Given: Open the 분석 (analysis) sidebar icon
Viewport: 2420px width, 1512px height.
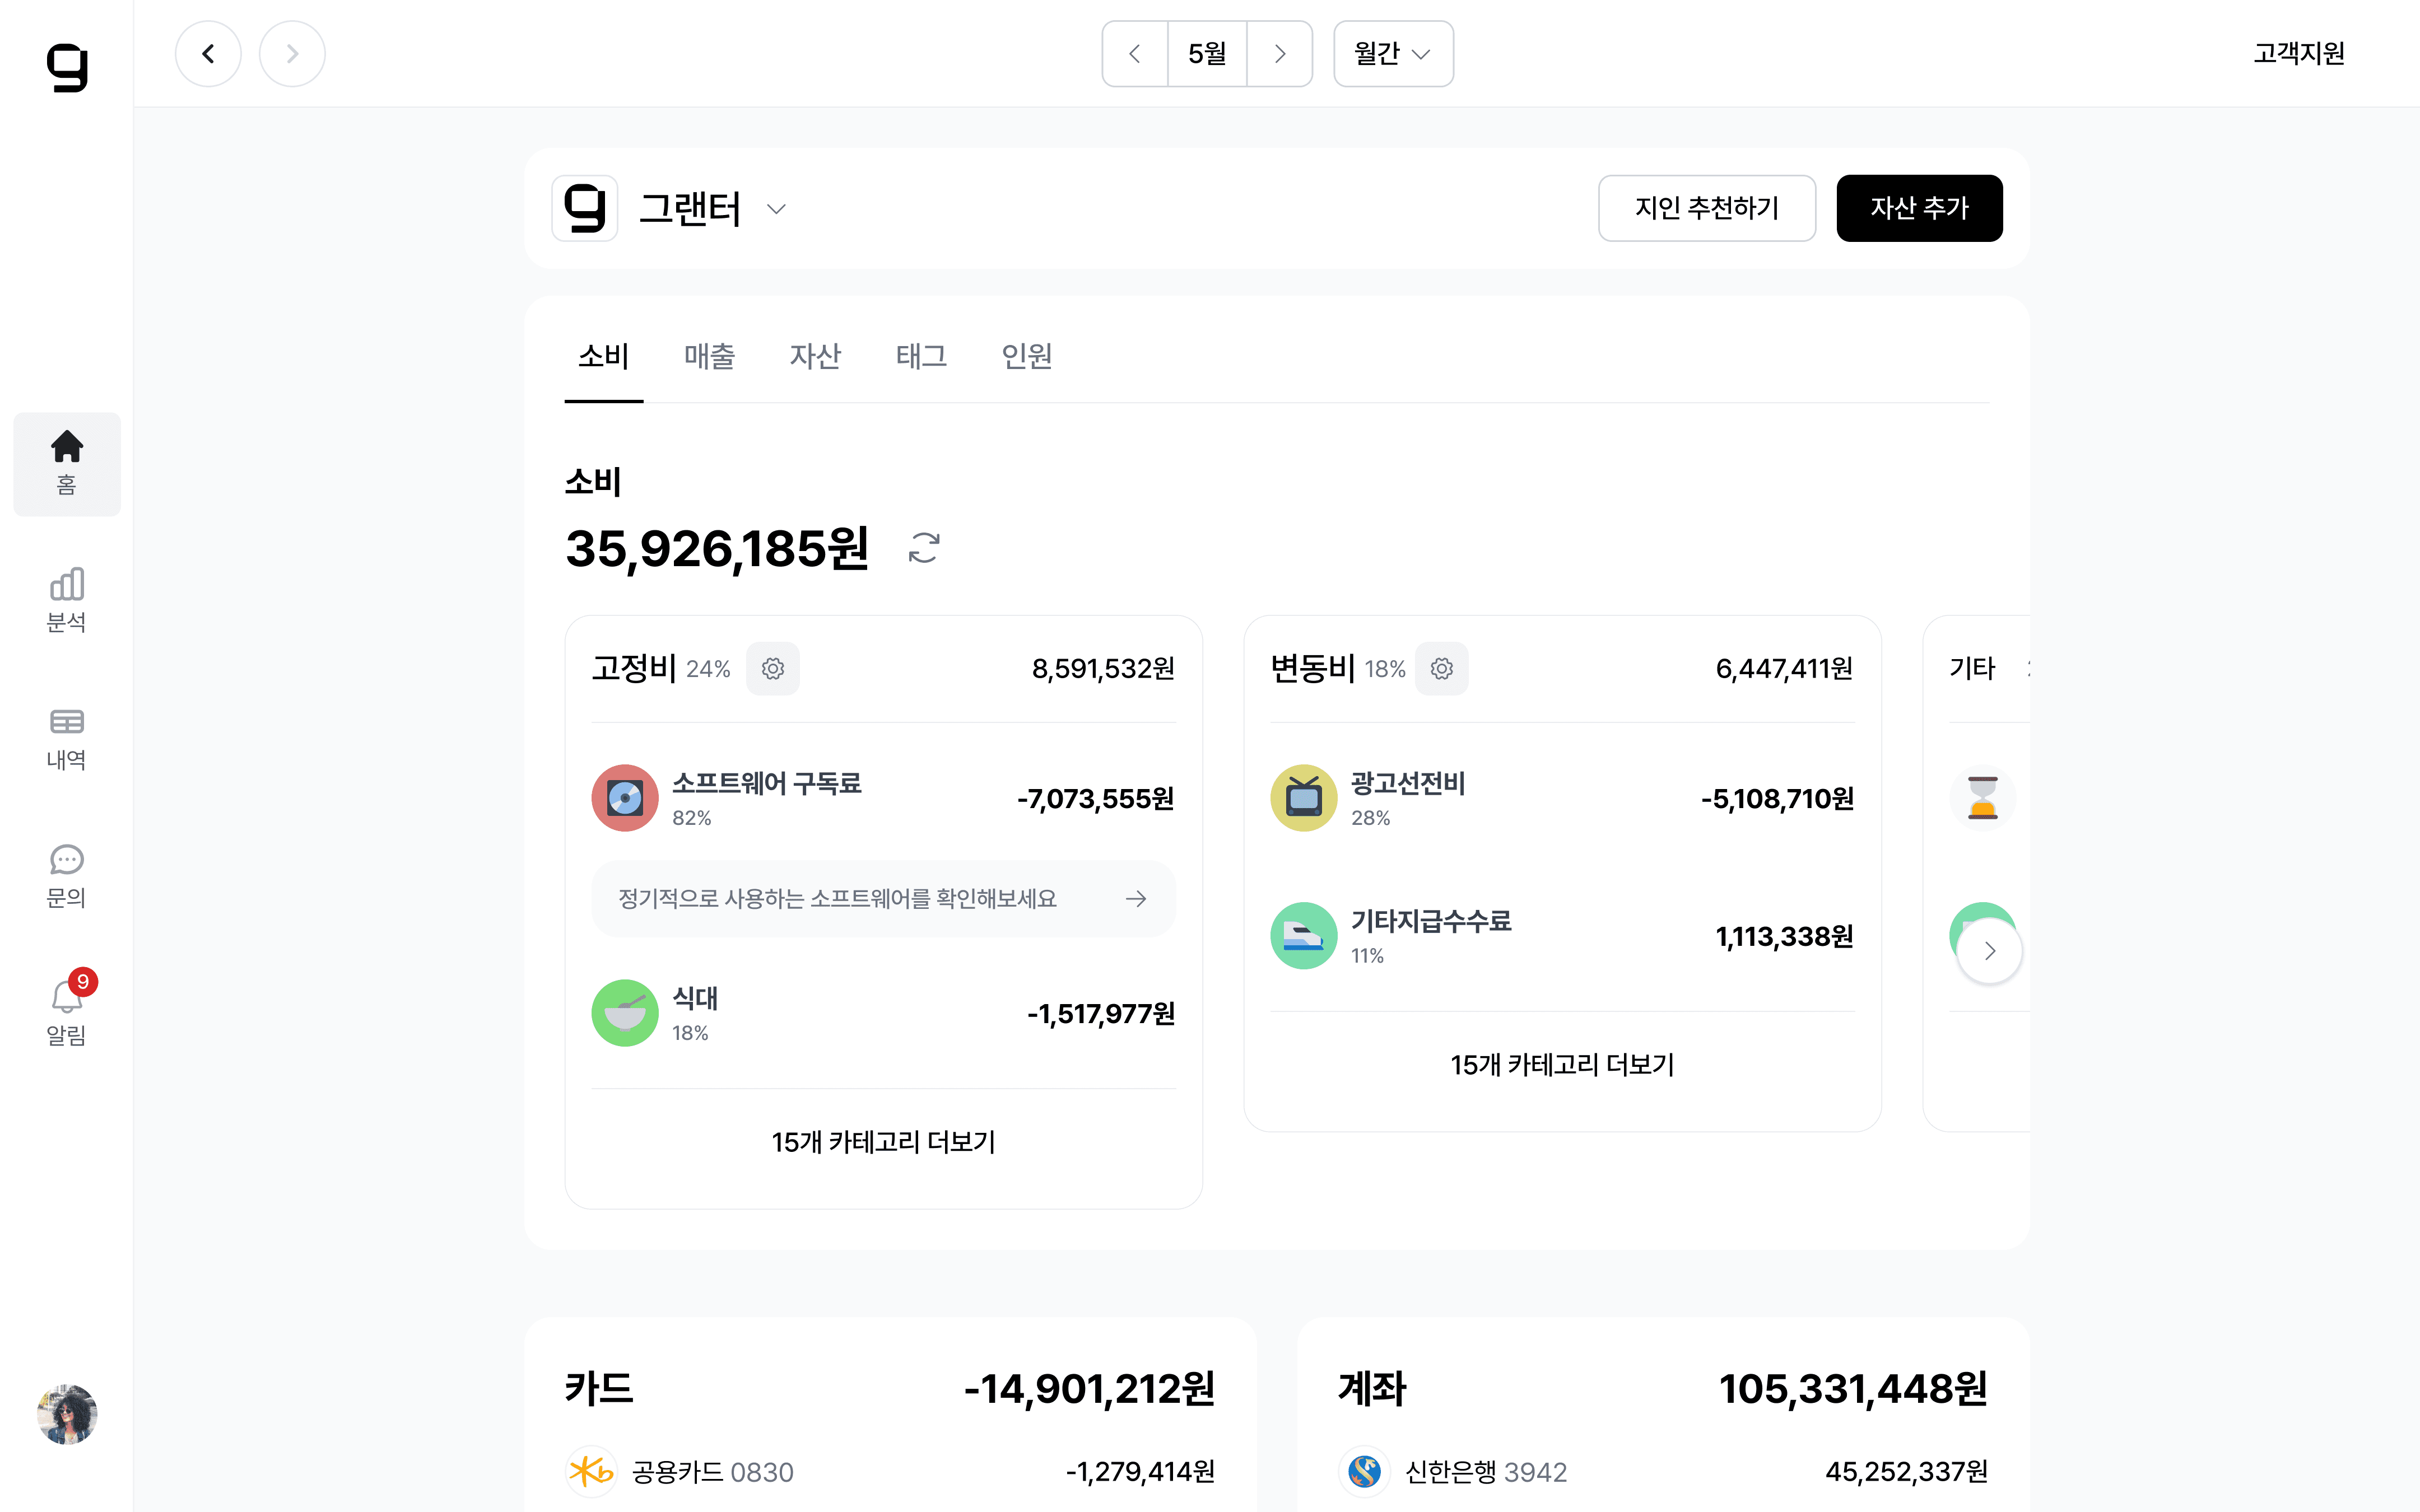Looking at the screenshot, I should click(x=66, y=600).
